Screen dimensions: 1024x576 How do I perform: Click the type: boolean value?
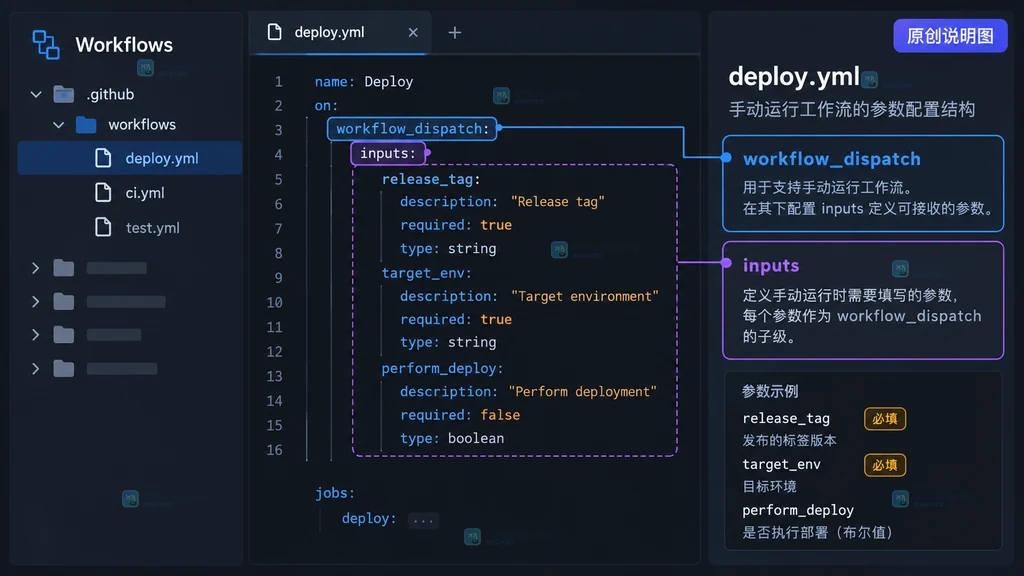pyautogui.click(x=476, y=439)
